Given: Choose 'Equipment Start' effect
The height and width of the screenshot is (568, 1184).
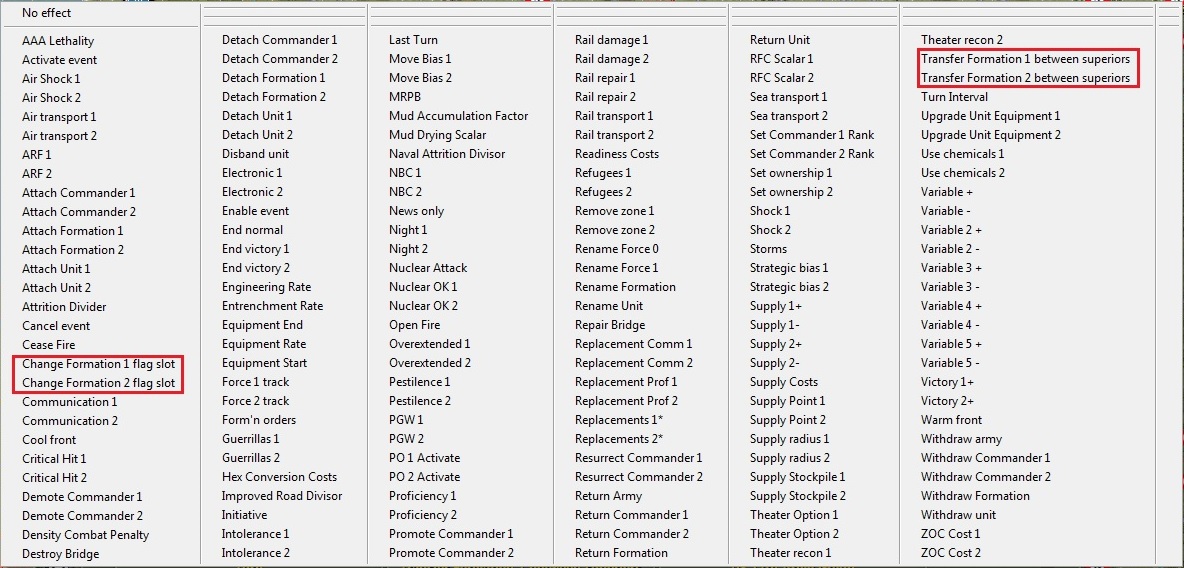Looking at the screenshot, I should pos(264,363).
